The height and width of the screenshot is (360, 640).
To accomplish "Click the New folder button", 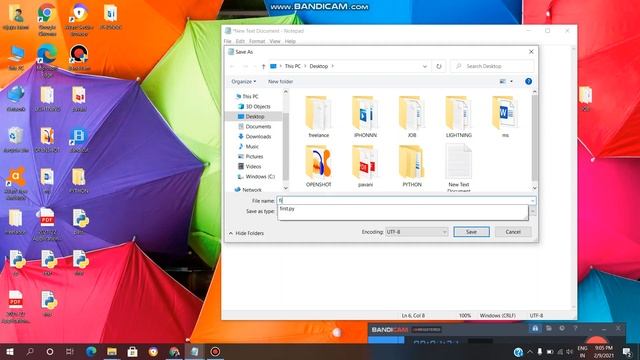I will click(x=280, y=81).
